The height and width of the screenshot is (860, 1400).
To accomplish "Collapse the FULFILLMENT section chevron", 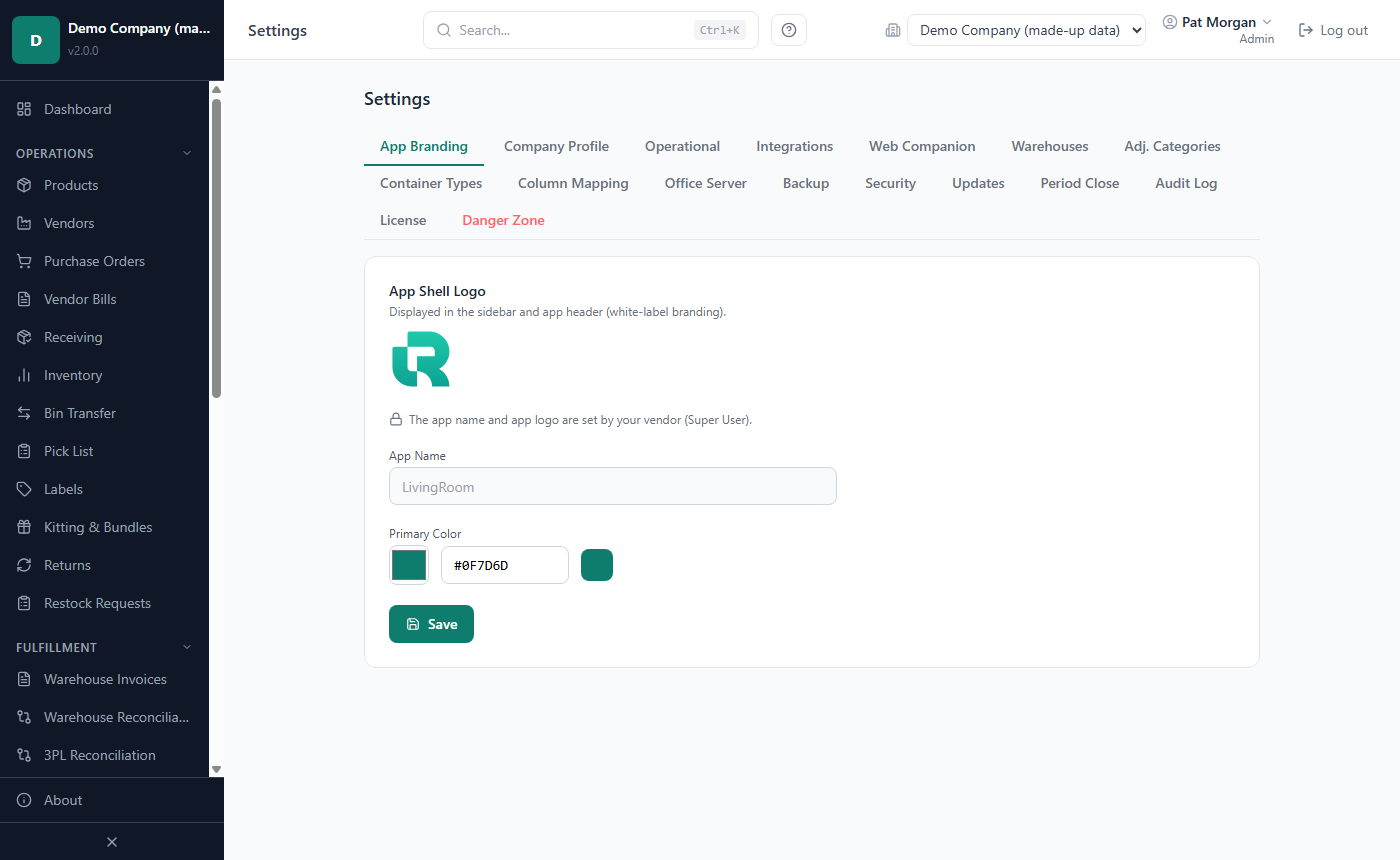I will pyautogui.click(x=186, y=647).
